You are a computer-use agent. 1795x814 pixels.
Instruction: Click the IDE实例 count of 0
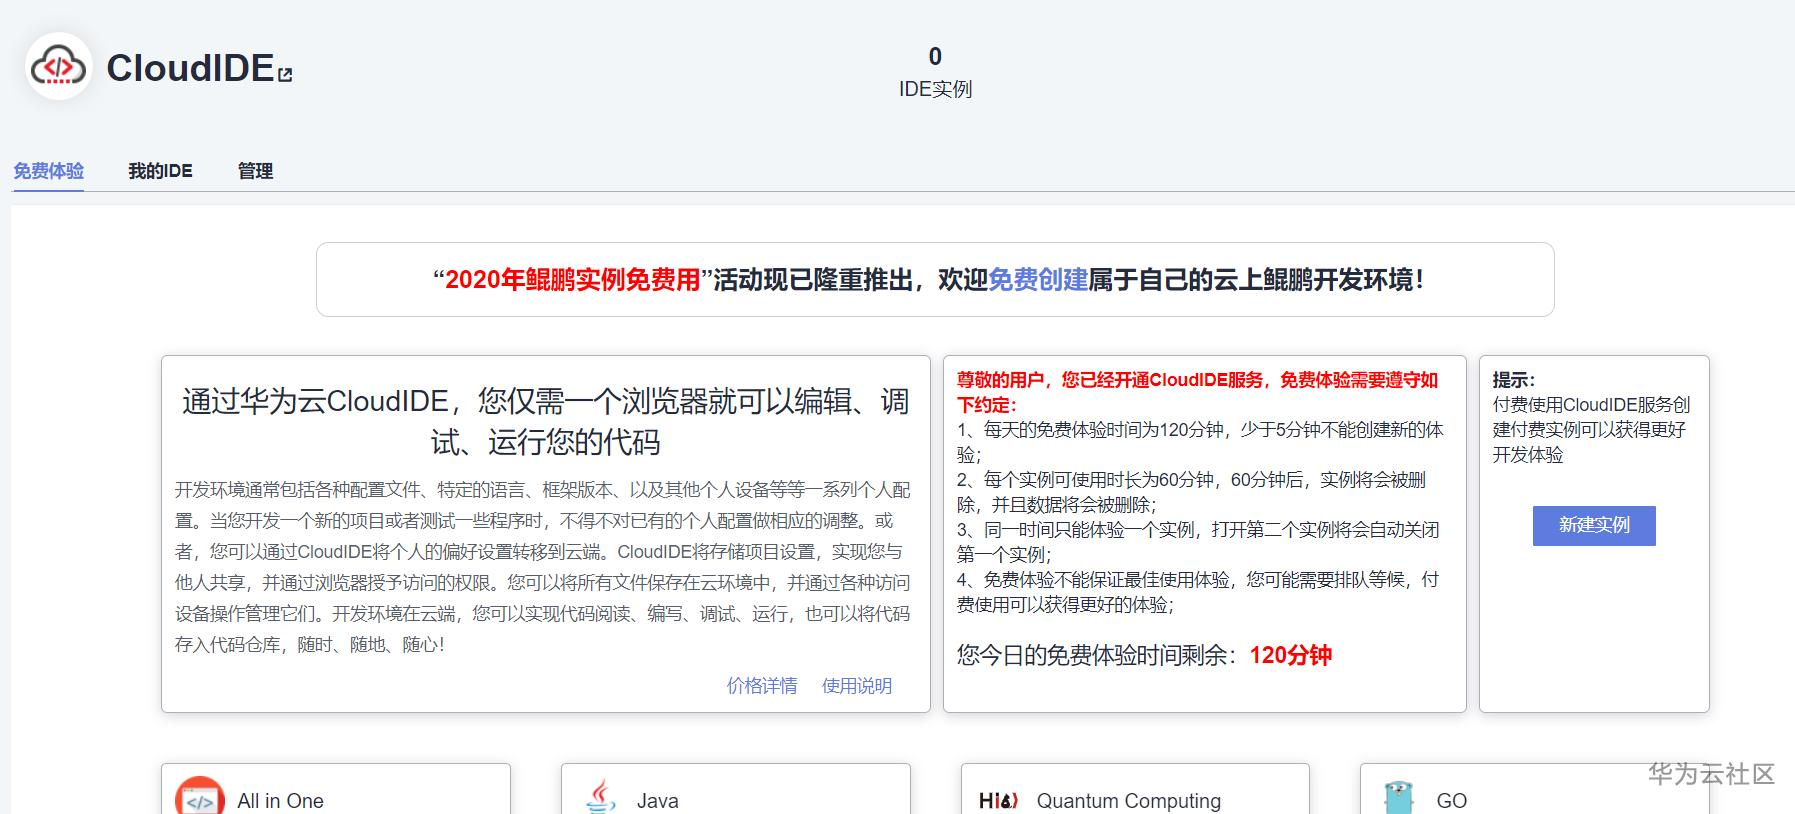tap(935, 56)
